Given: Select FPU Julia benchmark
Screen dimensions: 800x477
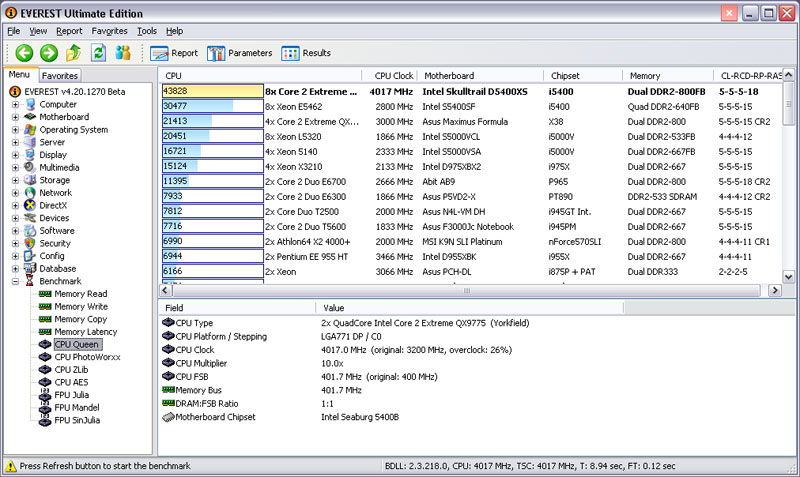Looking at the screenshot, I should [x=71, y=395].
